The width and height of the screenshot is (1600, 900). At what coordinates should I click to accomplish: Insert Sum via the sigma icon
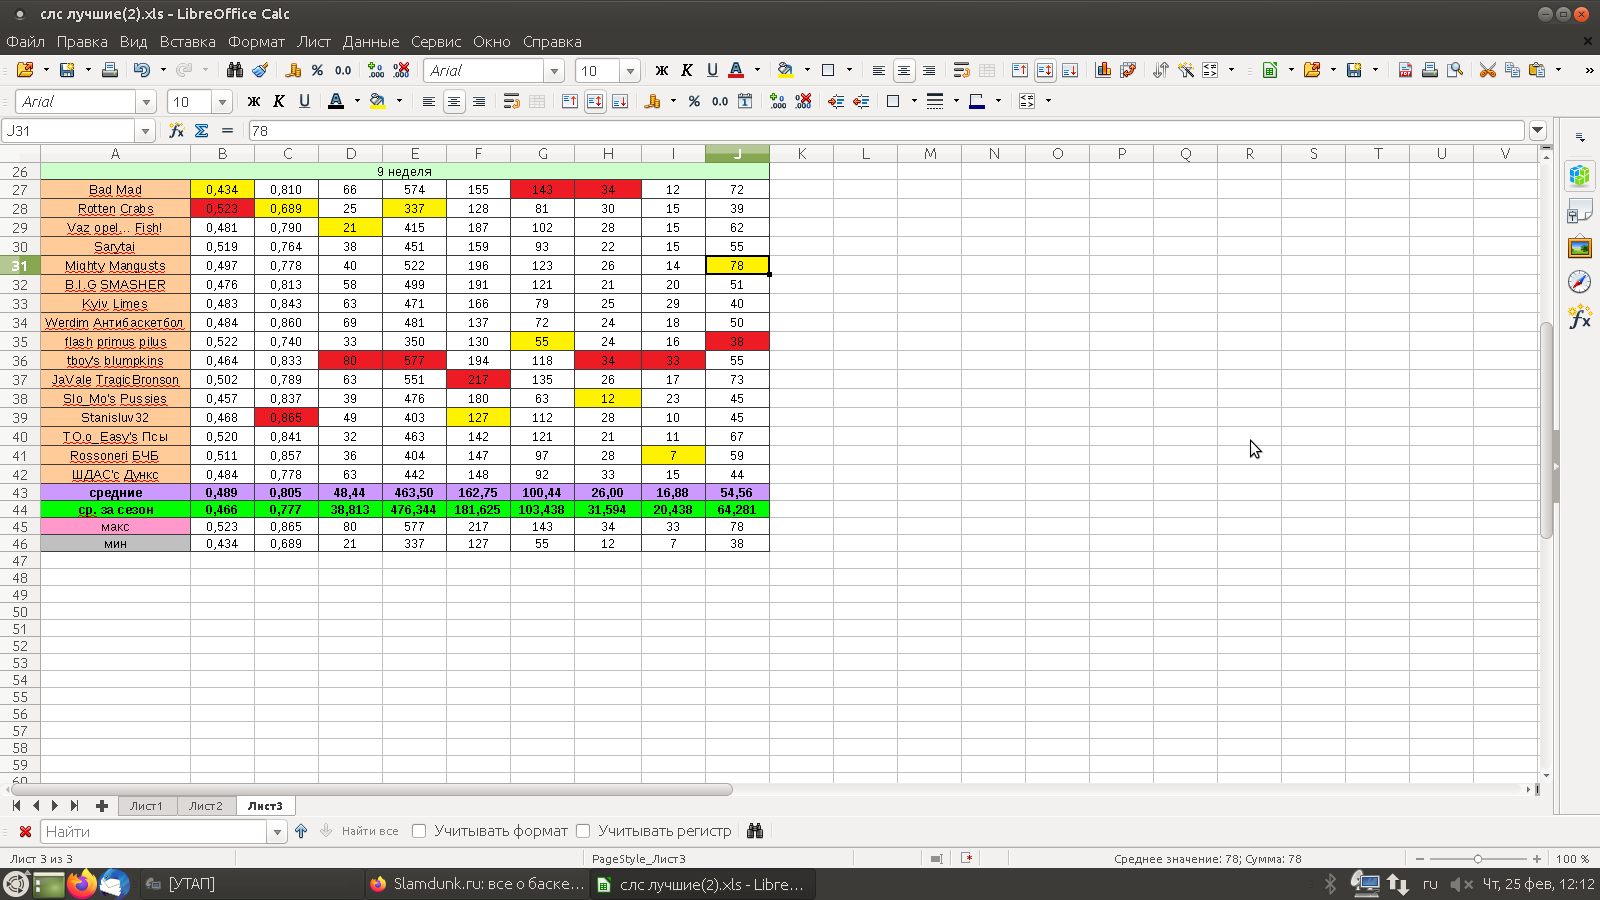coord(201,131)
